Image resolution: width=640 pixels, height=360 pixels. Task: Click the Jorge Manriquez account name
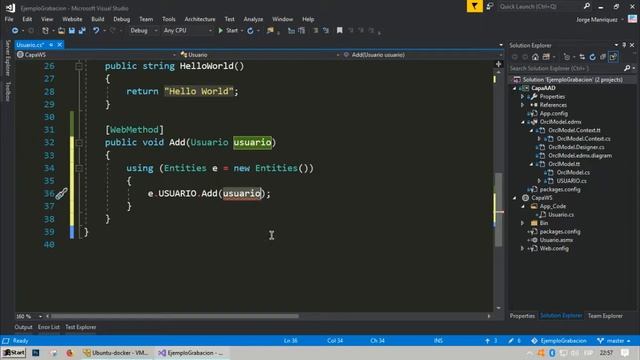click(x=596, y=20)
